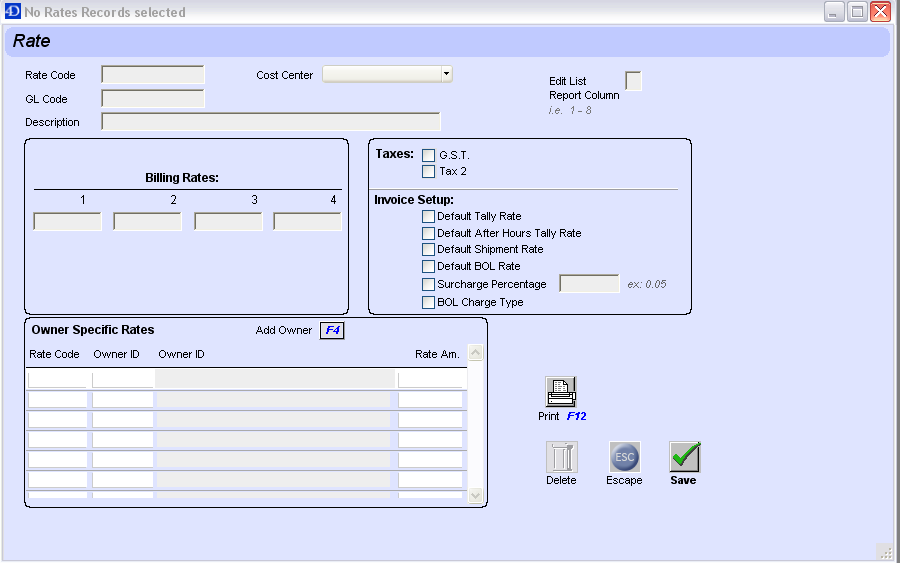Image resolution: width=900 pixels, height=563 pixels.
Task: Click the 4D application icon in title bar
Action: coord(12,12)
